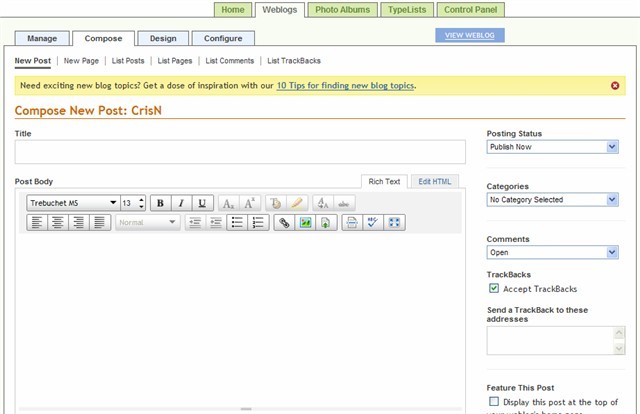Toggle the full-screen editor icon
Viewport: 640px width, 414px height.
[393, 222]
